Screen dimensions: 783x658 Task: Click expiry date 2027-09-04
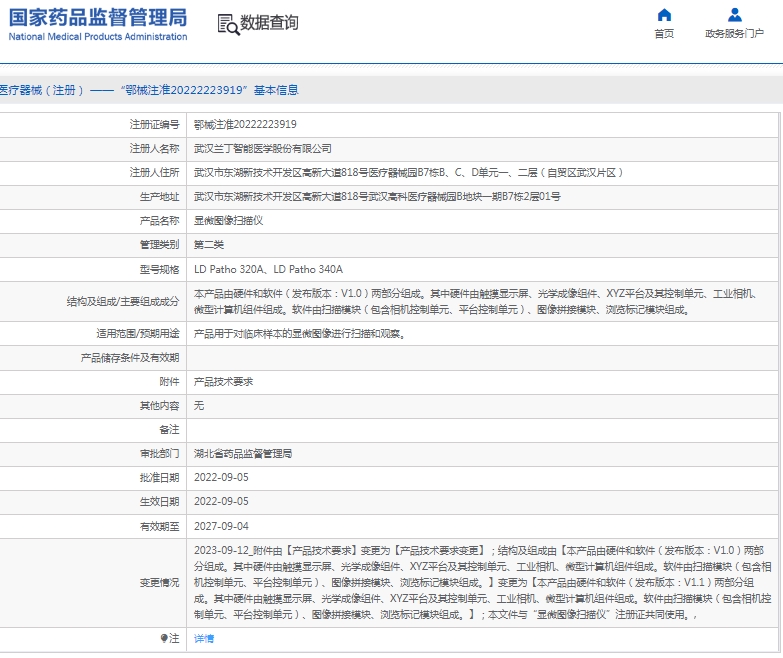click(x=221, y=526)
